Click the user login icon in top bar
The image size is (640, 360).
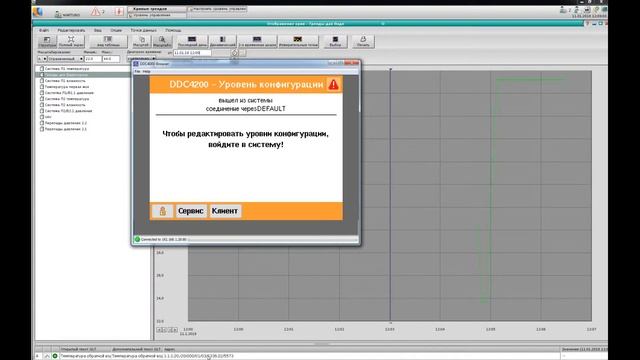click(58, 15)
